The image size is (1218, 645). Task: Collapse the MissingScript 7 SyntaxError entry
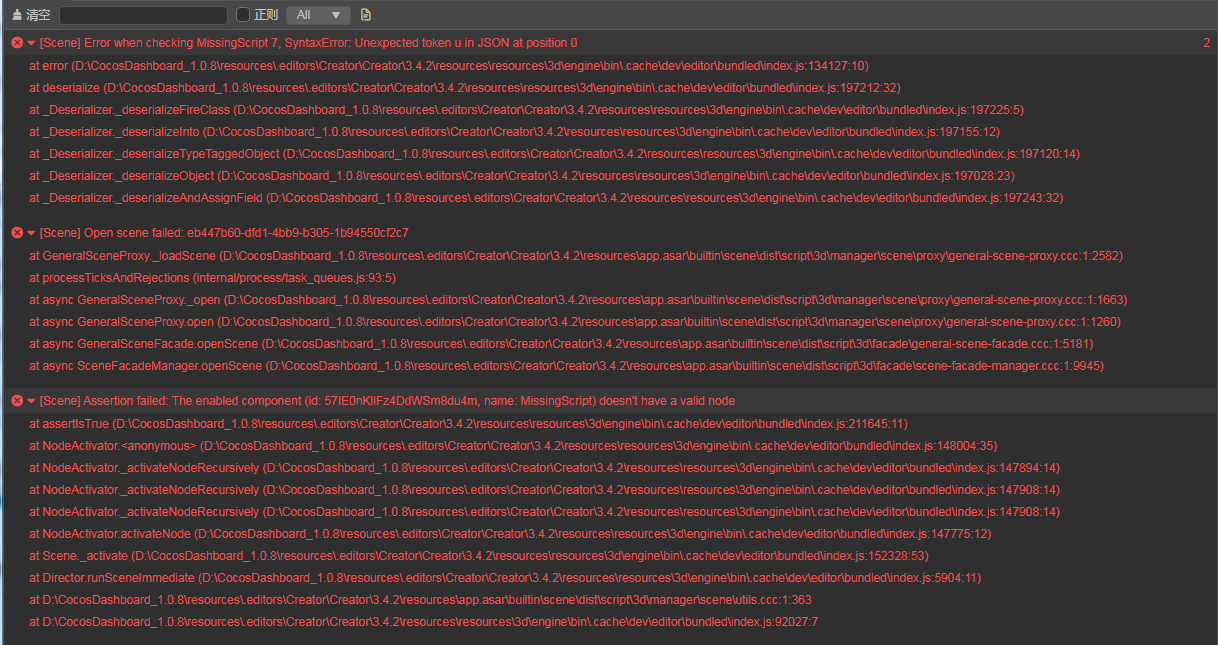[31, 43]
